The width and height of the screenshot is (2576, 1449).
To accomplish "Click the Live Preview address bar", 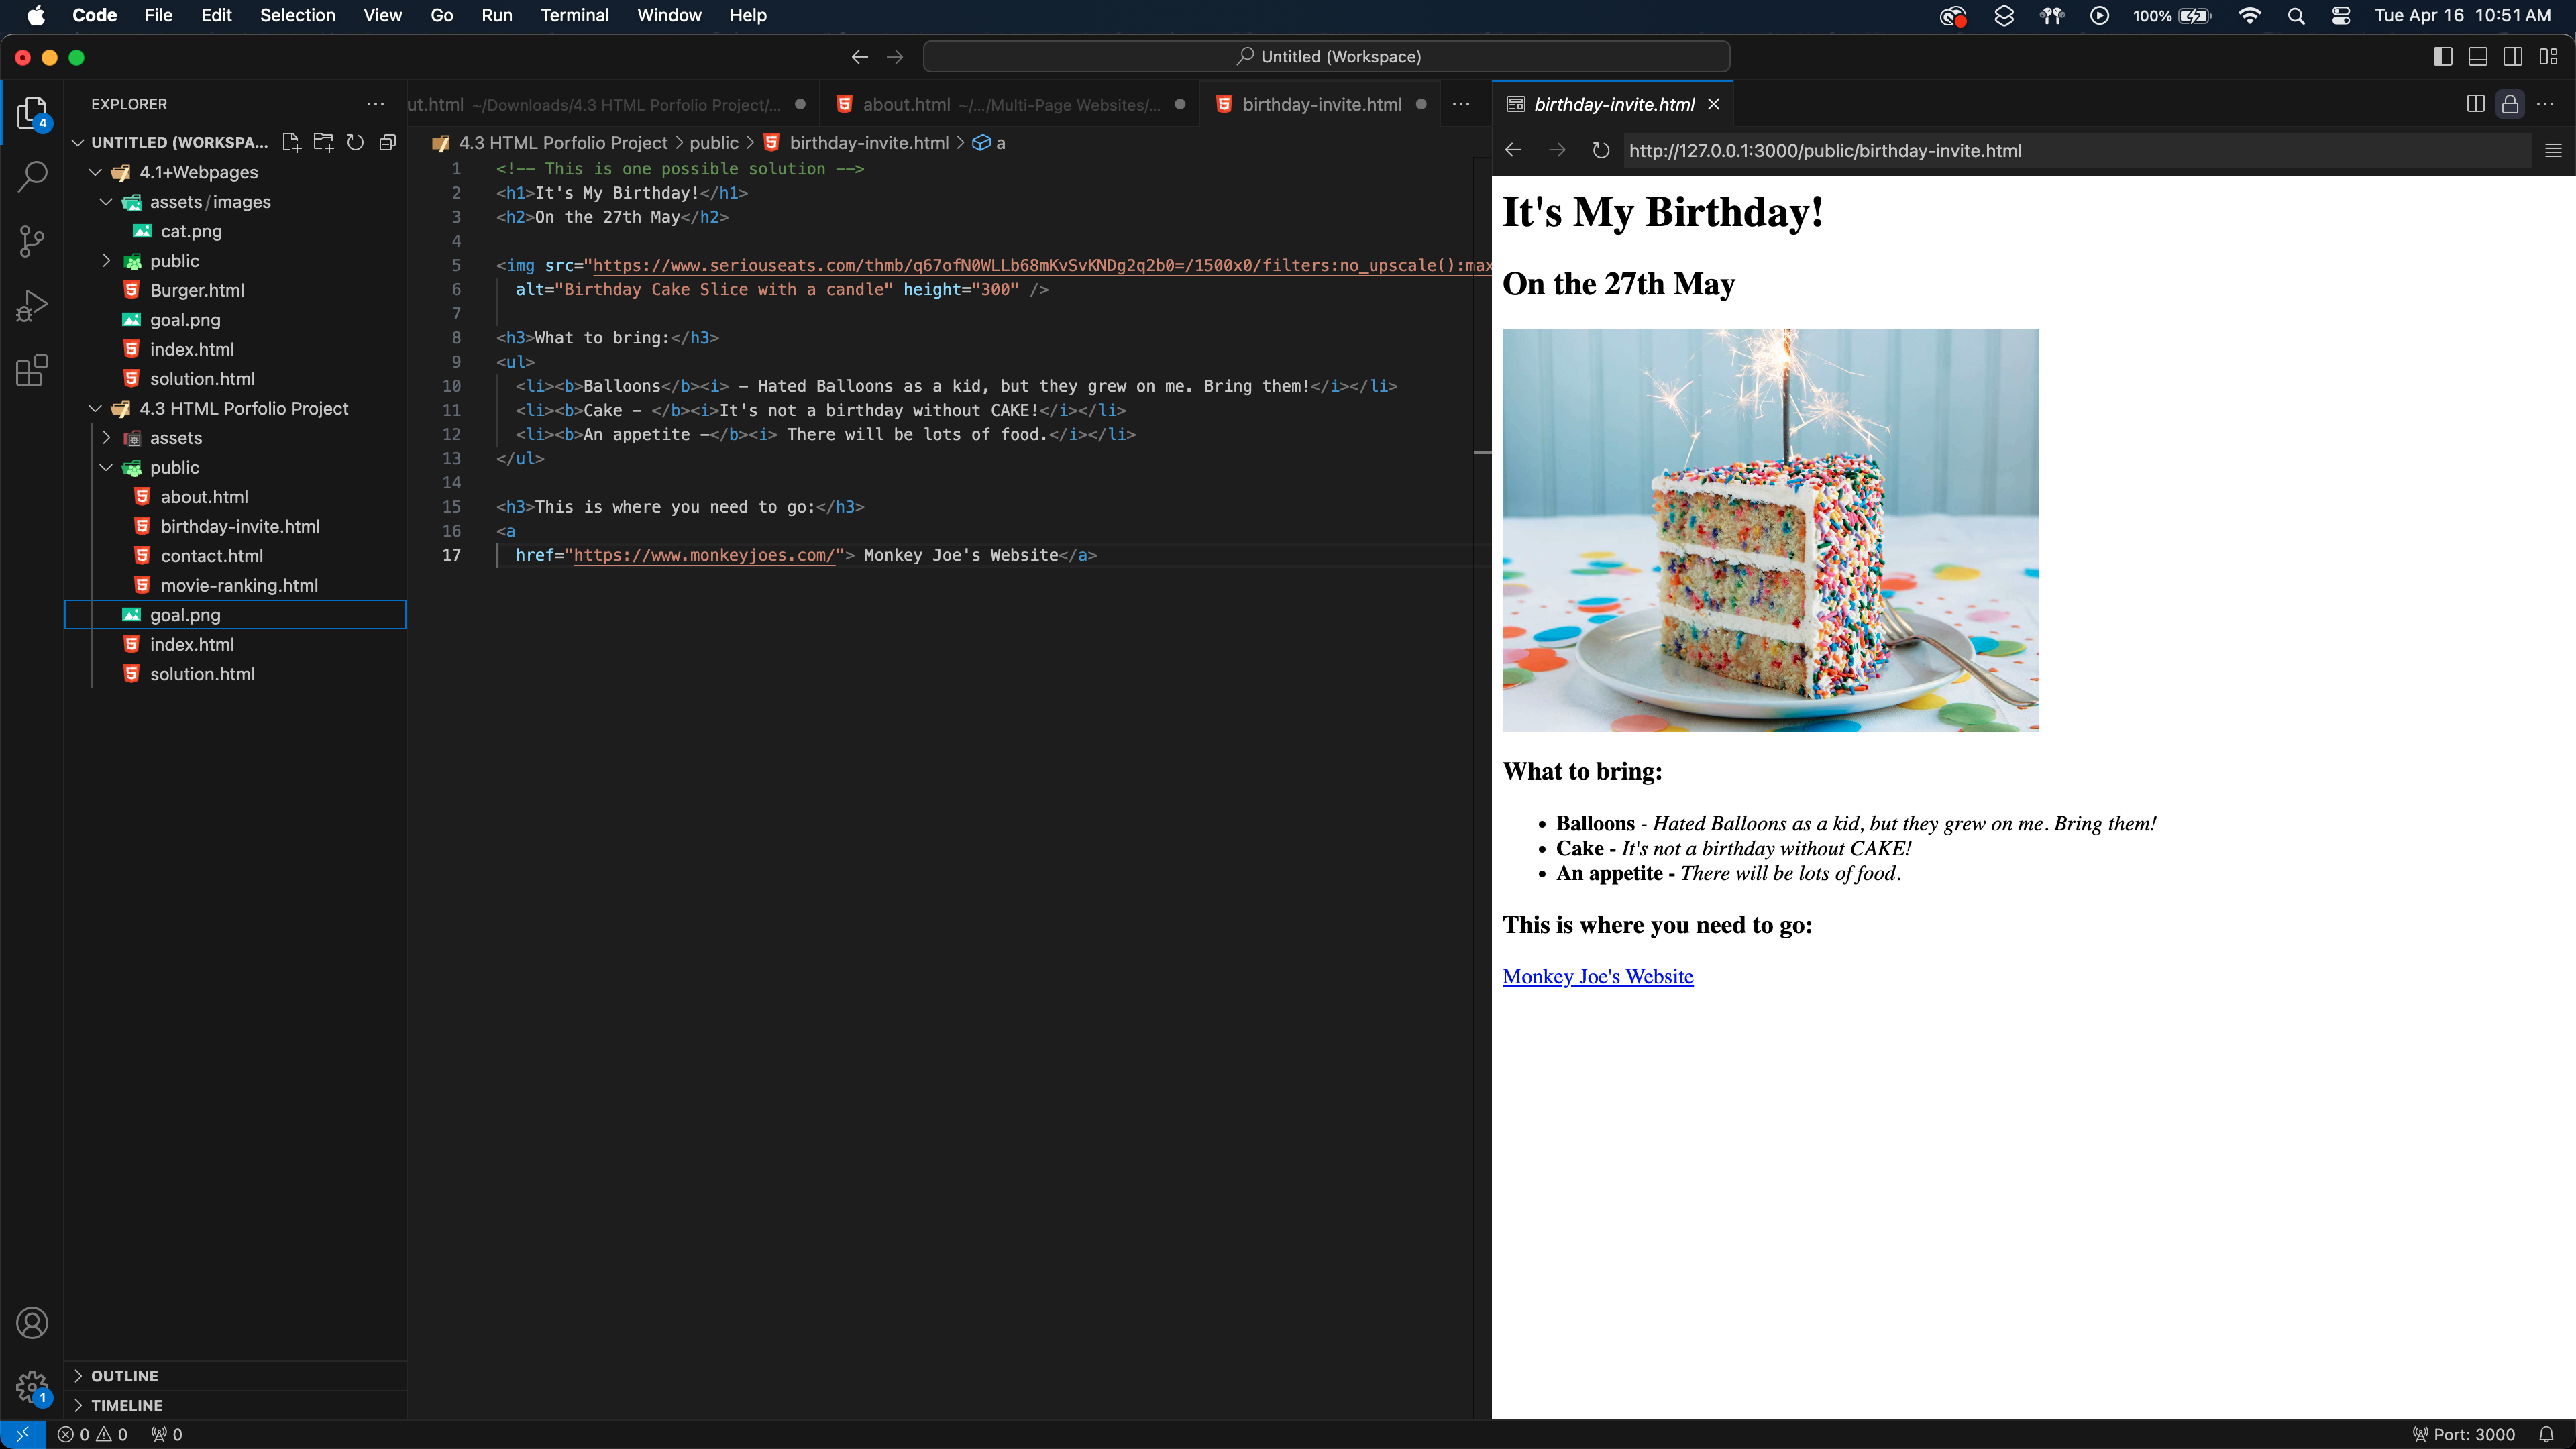I will pos(1900,150).
